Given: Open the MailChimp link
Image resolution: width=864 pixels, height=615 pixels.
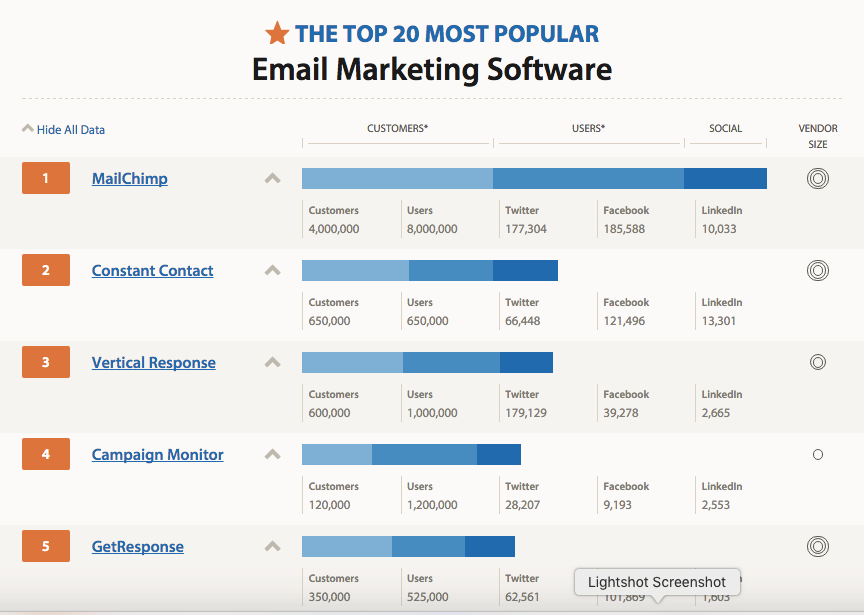Looking at the screenshot, I should point(129,179).
